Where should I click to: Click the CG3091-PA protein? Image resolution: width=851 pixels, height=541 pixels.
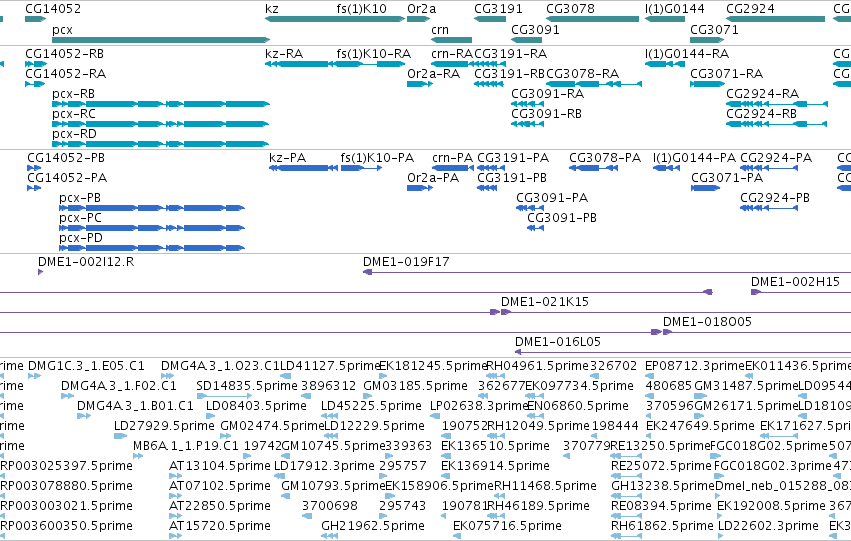pyautogui.click(x=530, y=208)
